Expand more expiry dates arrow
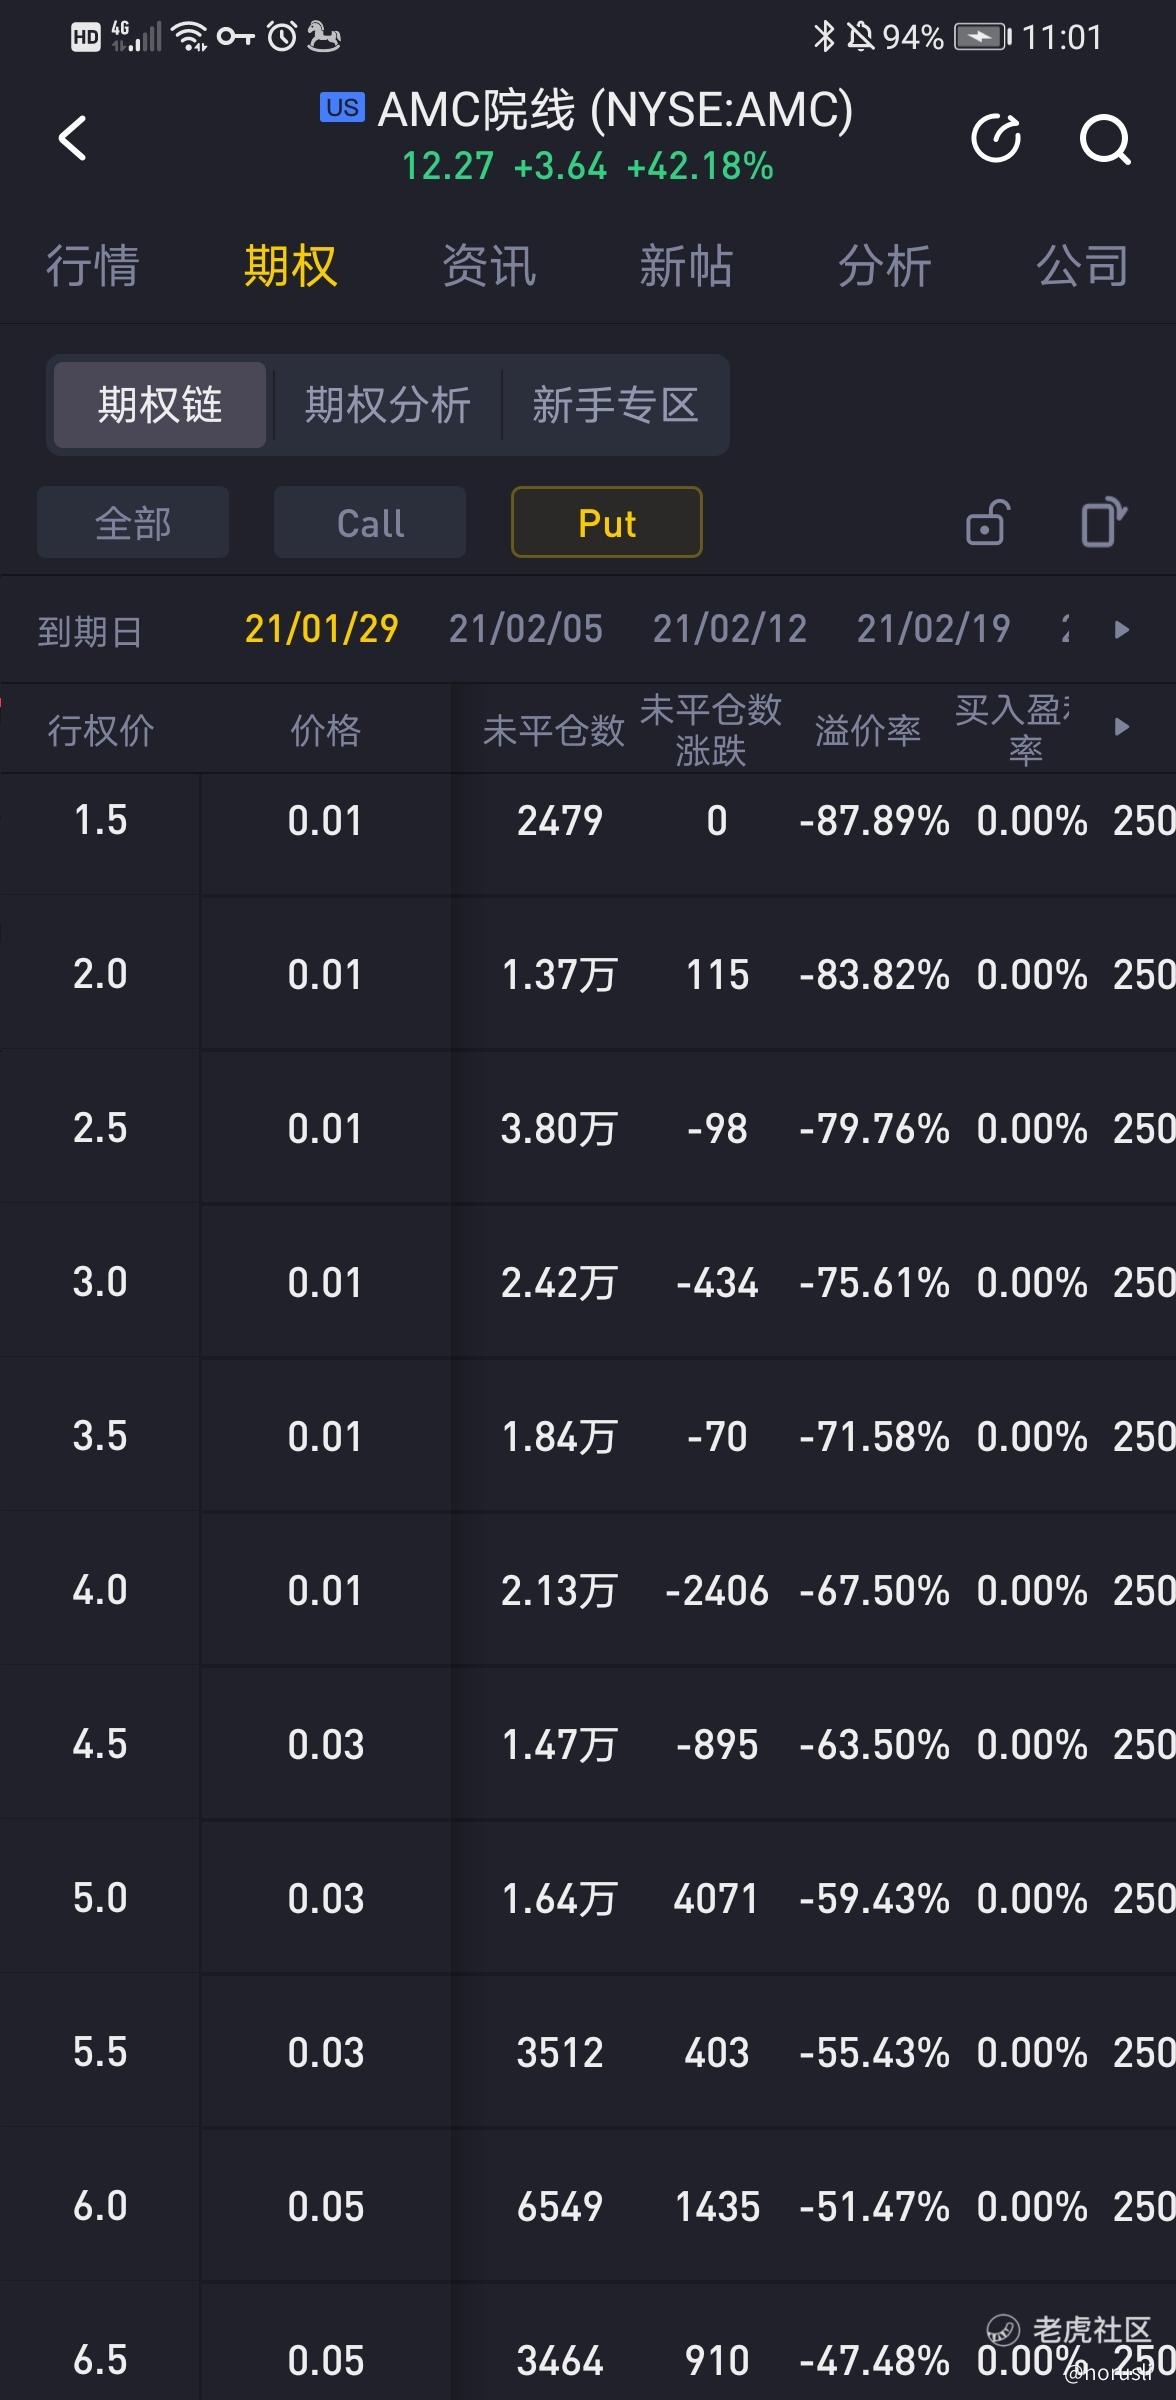 coord(1122,629)
